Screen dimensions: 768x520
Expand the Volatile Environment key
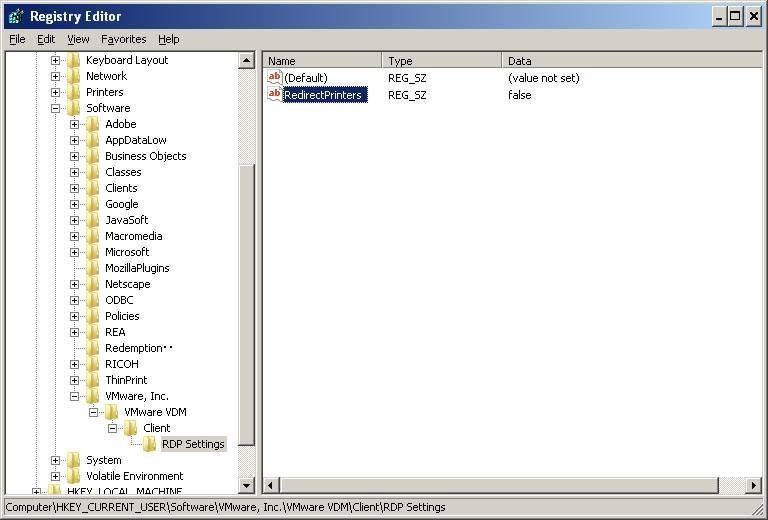pos(55,476)
